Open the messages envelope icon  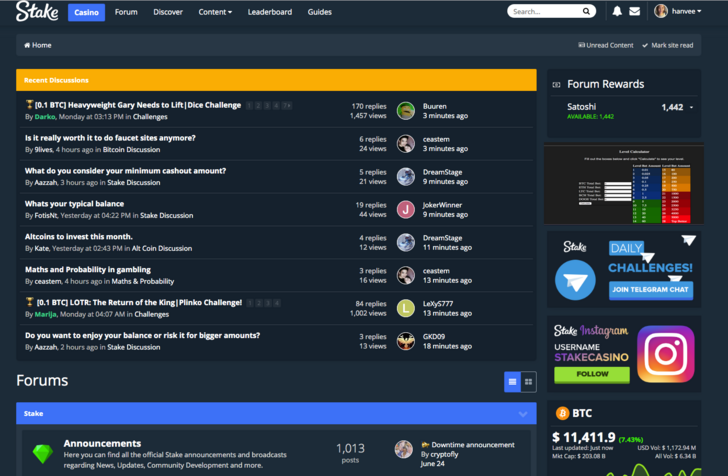point(634,11)
